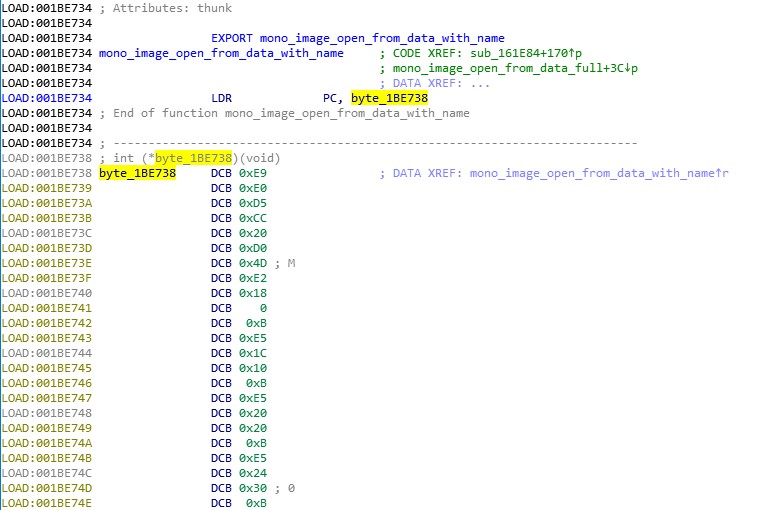Select the value 0xE9 at byte_1BE738
The height and width of the screenshot is (510, 763).
[x=253, y=173]
